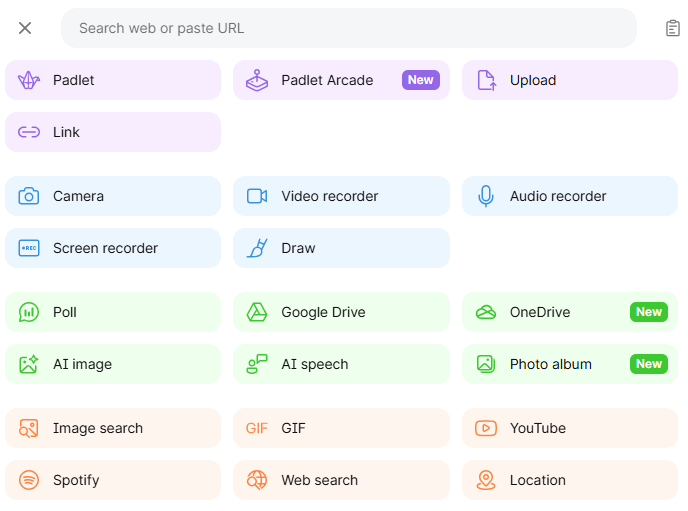Image resolution: width=688 pixels, height=511 pixels.
Task: Click the Search web or paste URL field
Action: click(x=349, y=28)
